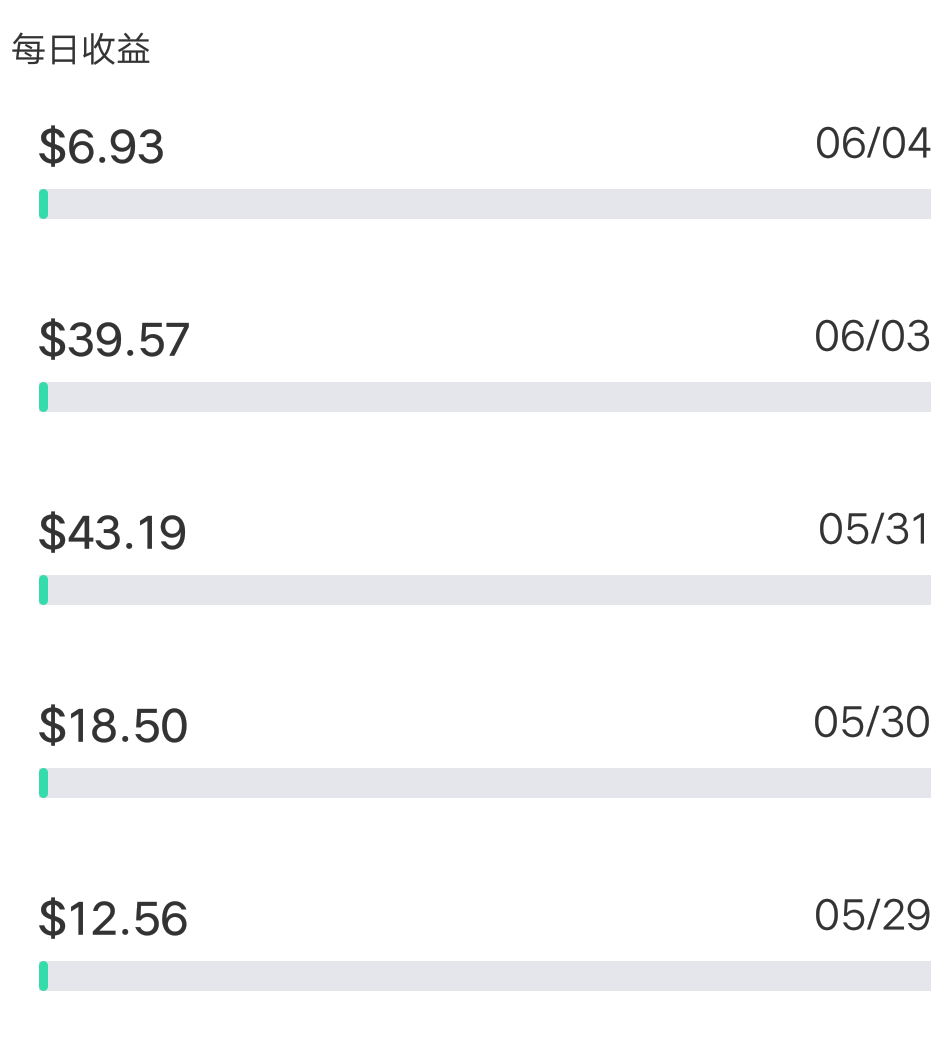Open the 05/30 date entry
Image resolution: width=950 pixels, height=1046 pixels.
[x=872, y=722]
